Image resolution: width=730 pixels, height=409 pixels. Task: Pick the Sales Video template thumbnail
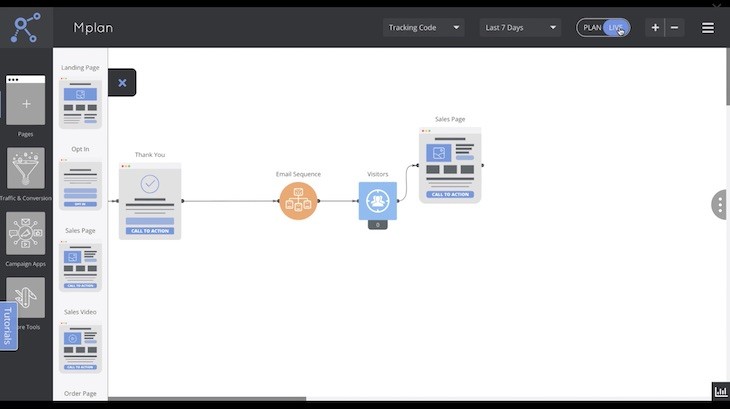click(x=80, y=347)
